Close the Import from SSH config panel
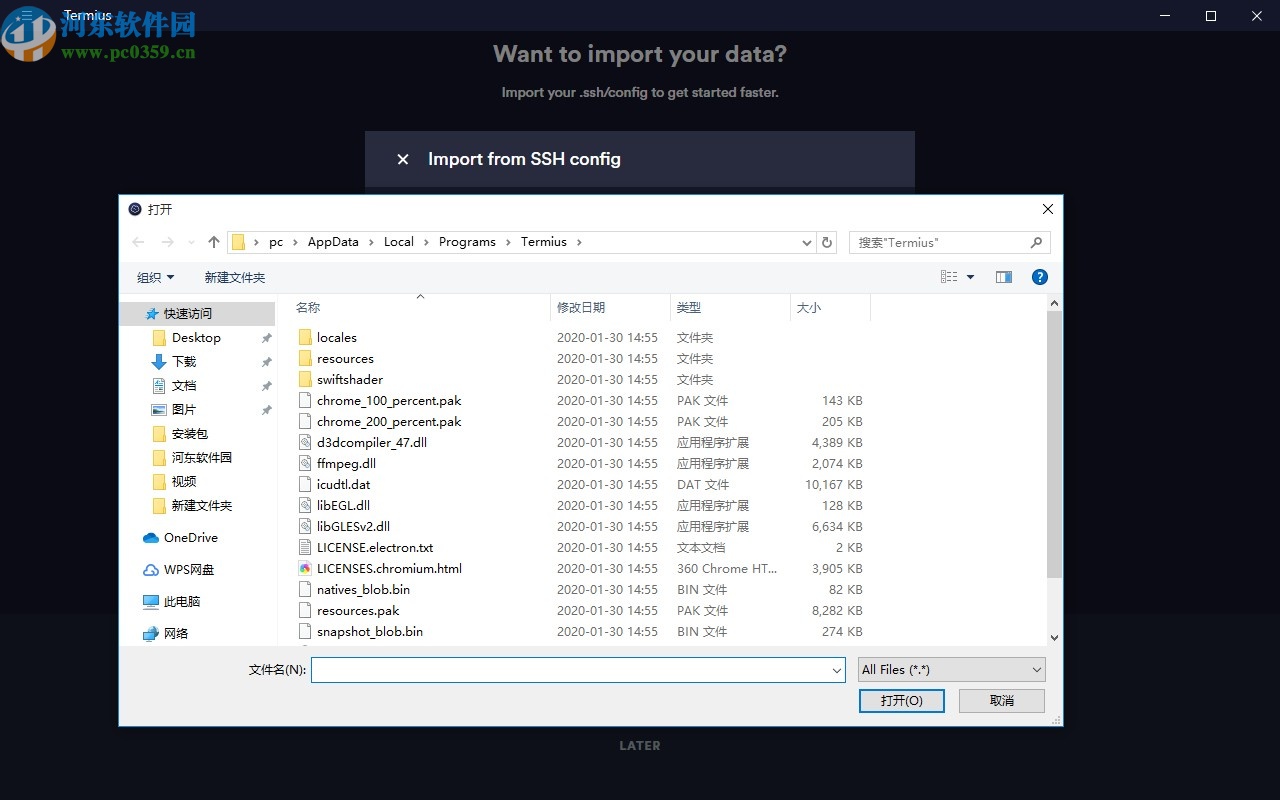 click(403, 159)
